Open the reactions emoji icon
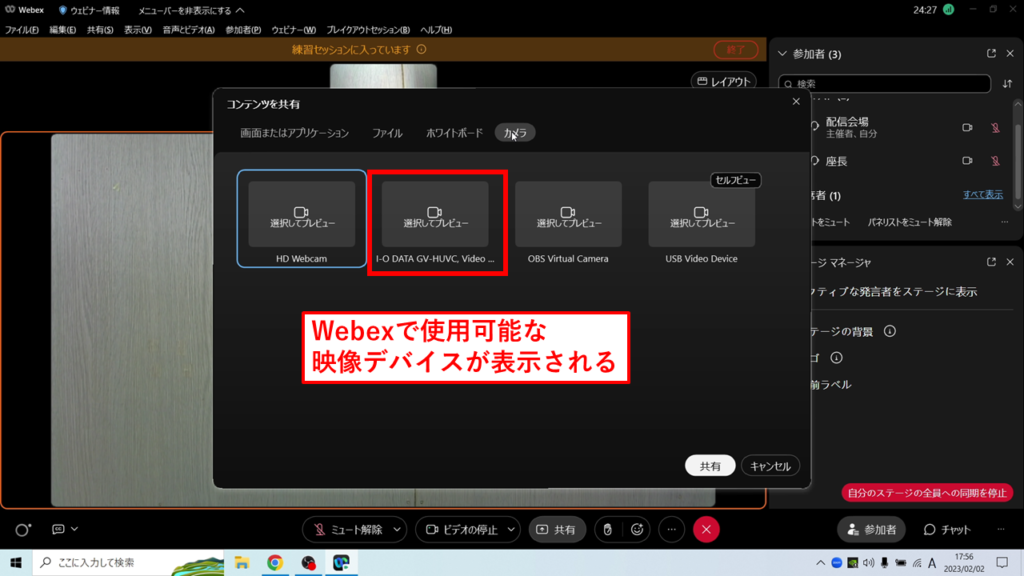Viewport: 1024px width, 576px height. point(636,530)
